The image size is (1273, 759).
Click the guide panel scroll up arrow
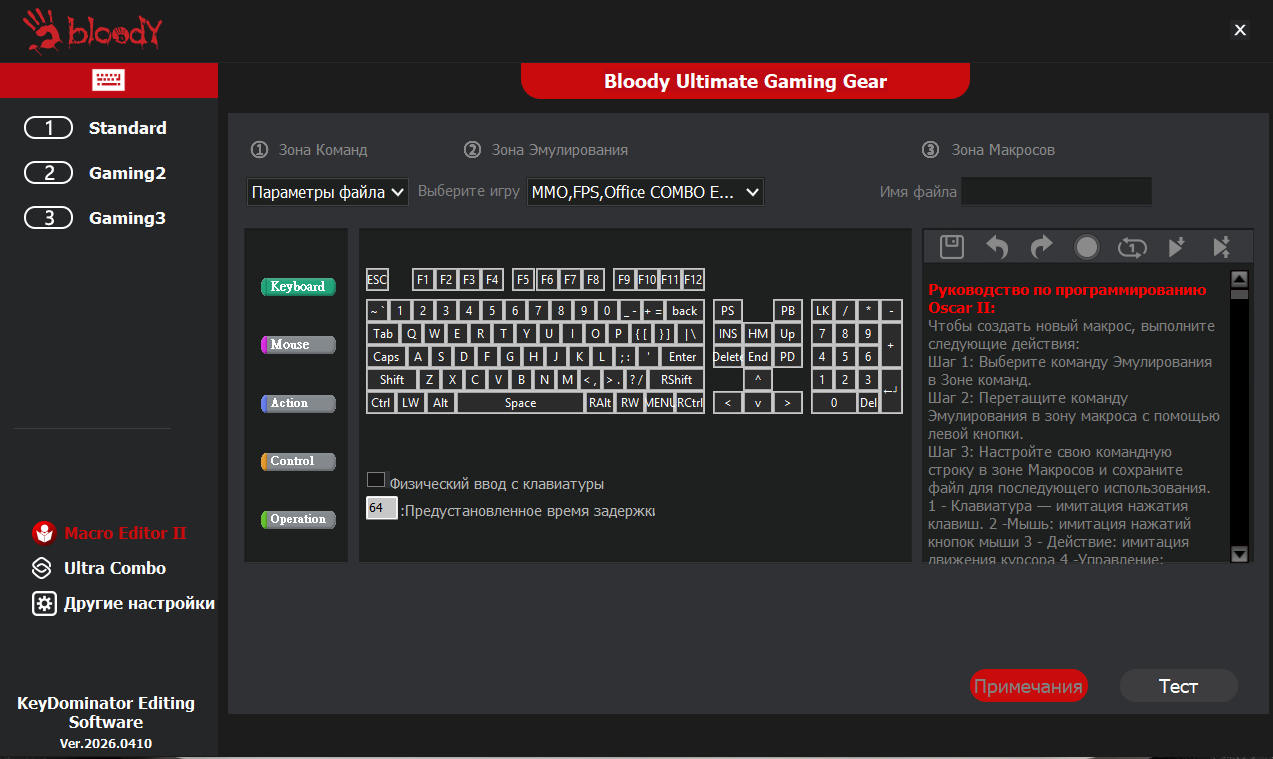click(x=1240, y=279)
